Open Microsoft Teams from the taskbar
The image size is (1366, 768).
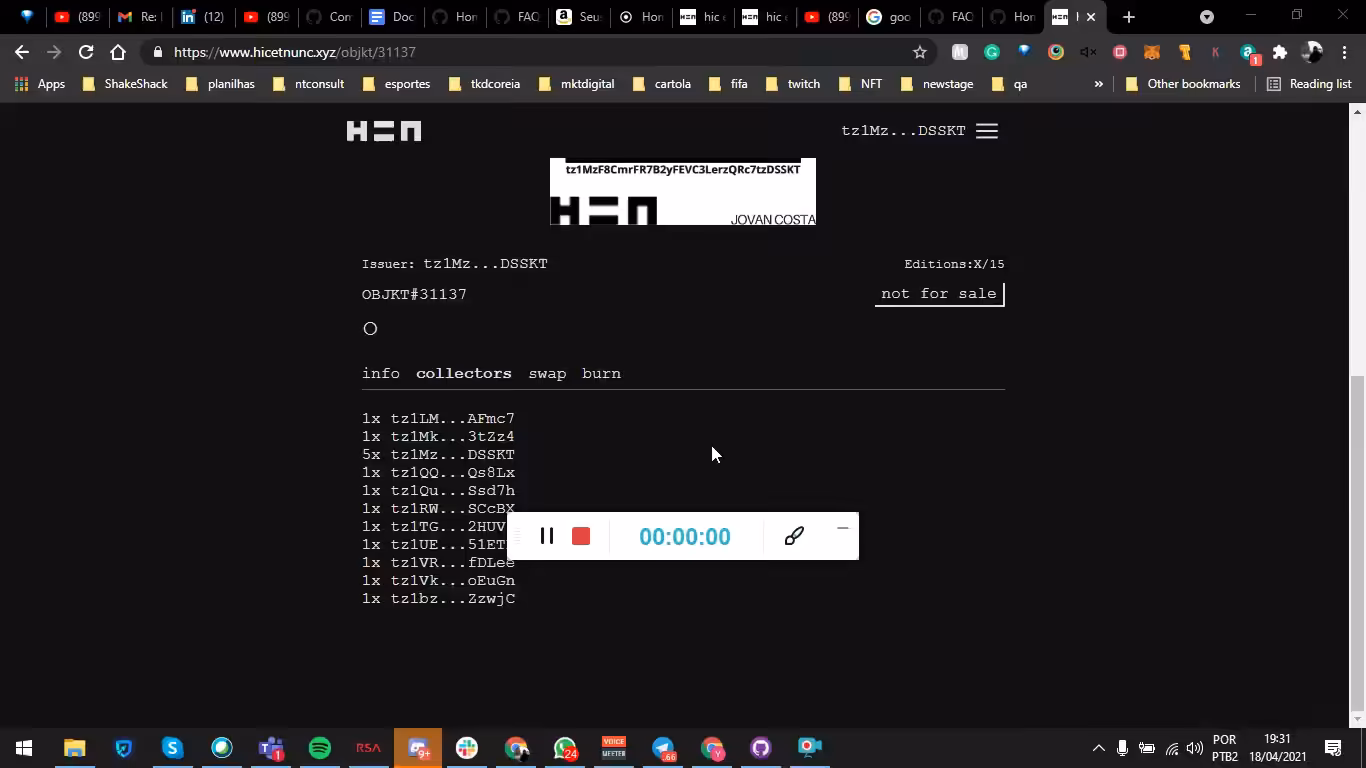[x=271, y=748]
